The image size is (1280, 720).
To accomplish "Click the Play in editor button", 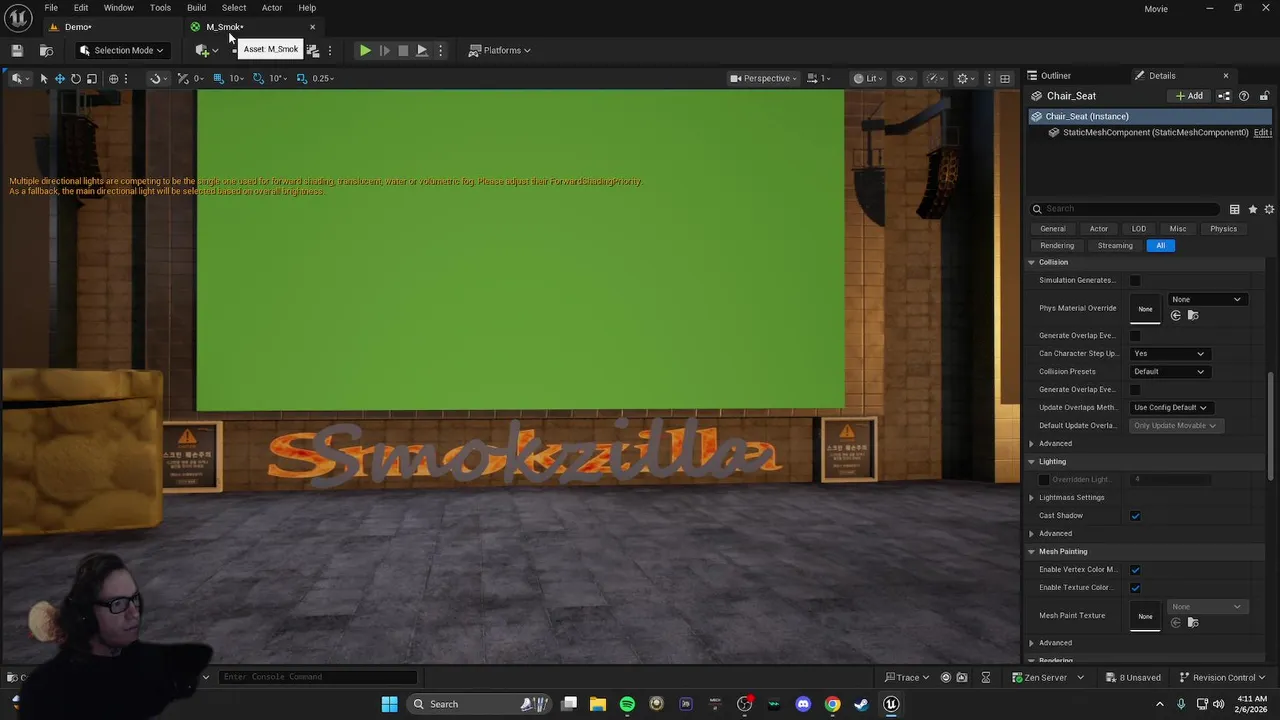I will click(365, 50).
